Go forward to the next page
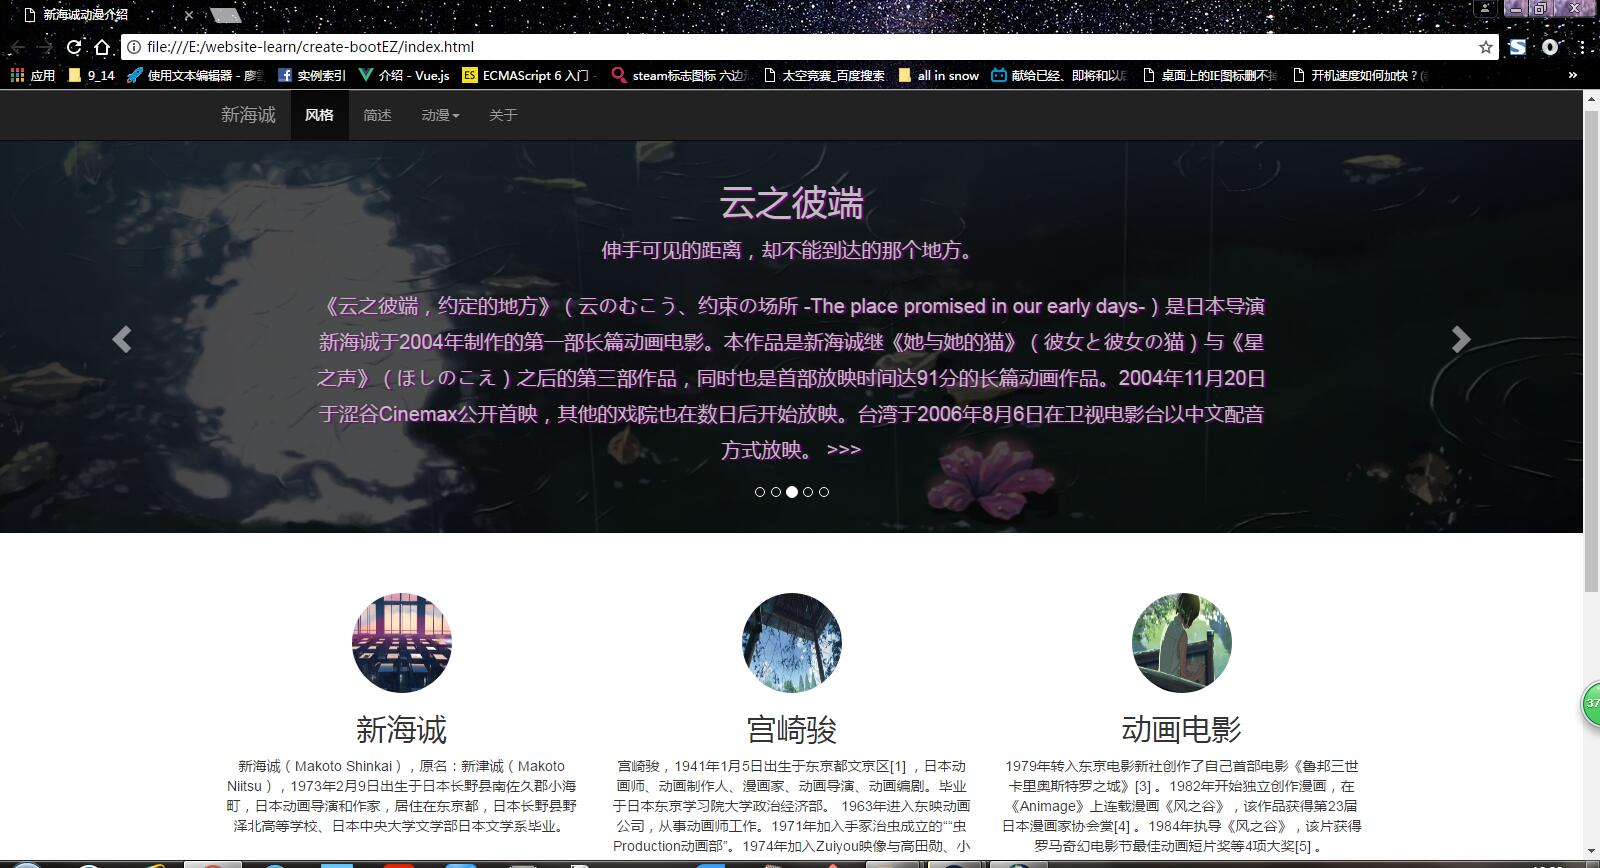 (x=45, y=47)
